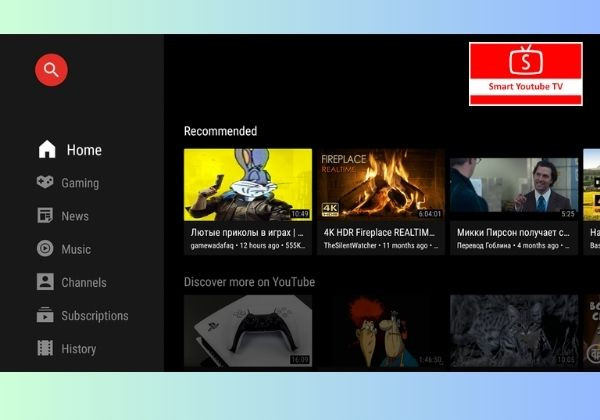Click the 10:49 duration badge
Screen dimensions: 600x420
coord(300,214)
